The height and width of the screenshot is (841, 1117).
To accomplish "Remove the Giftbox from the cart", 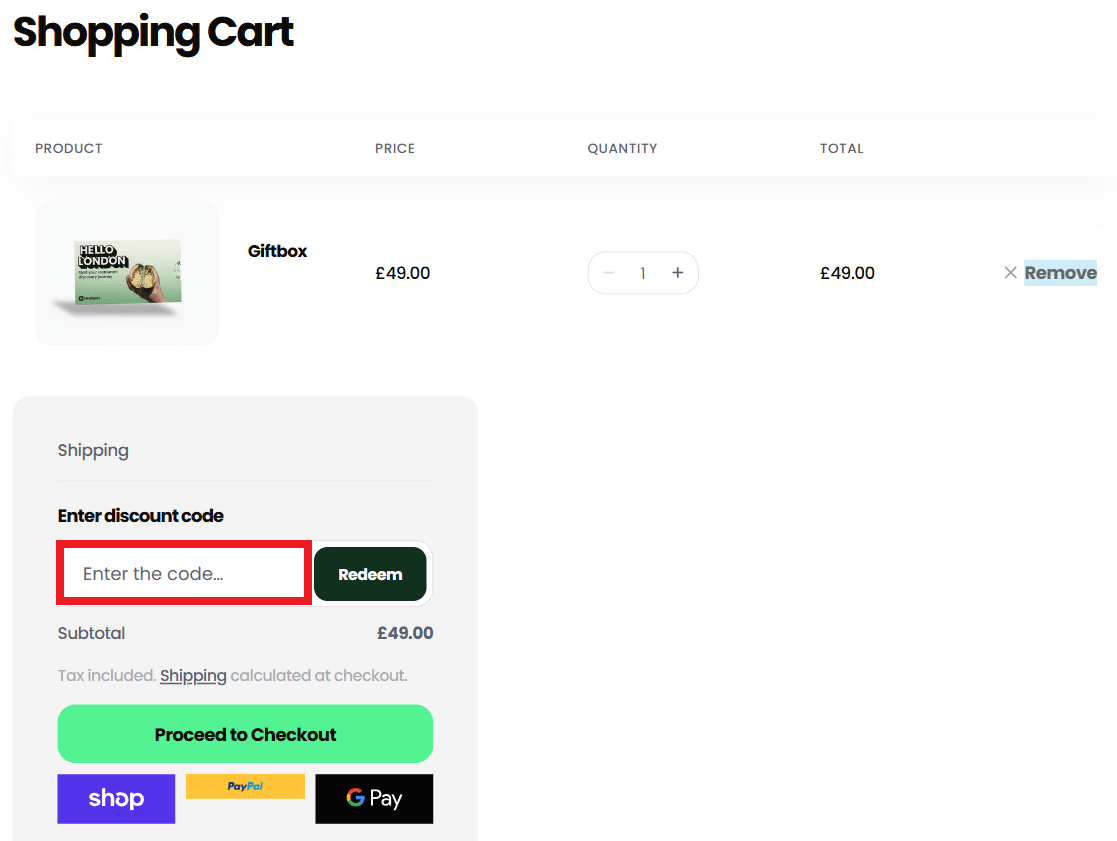I will point(1060,272).
